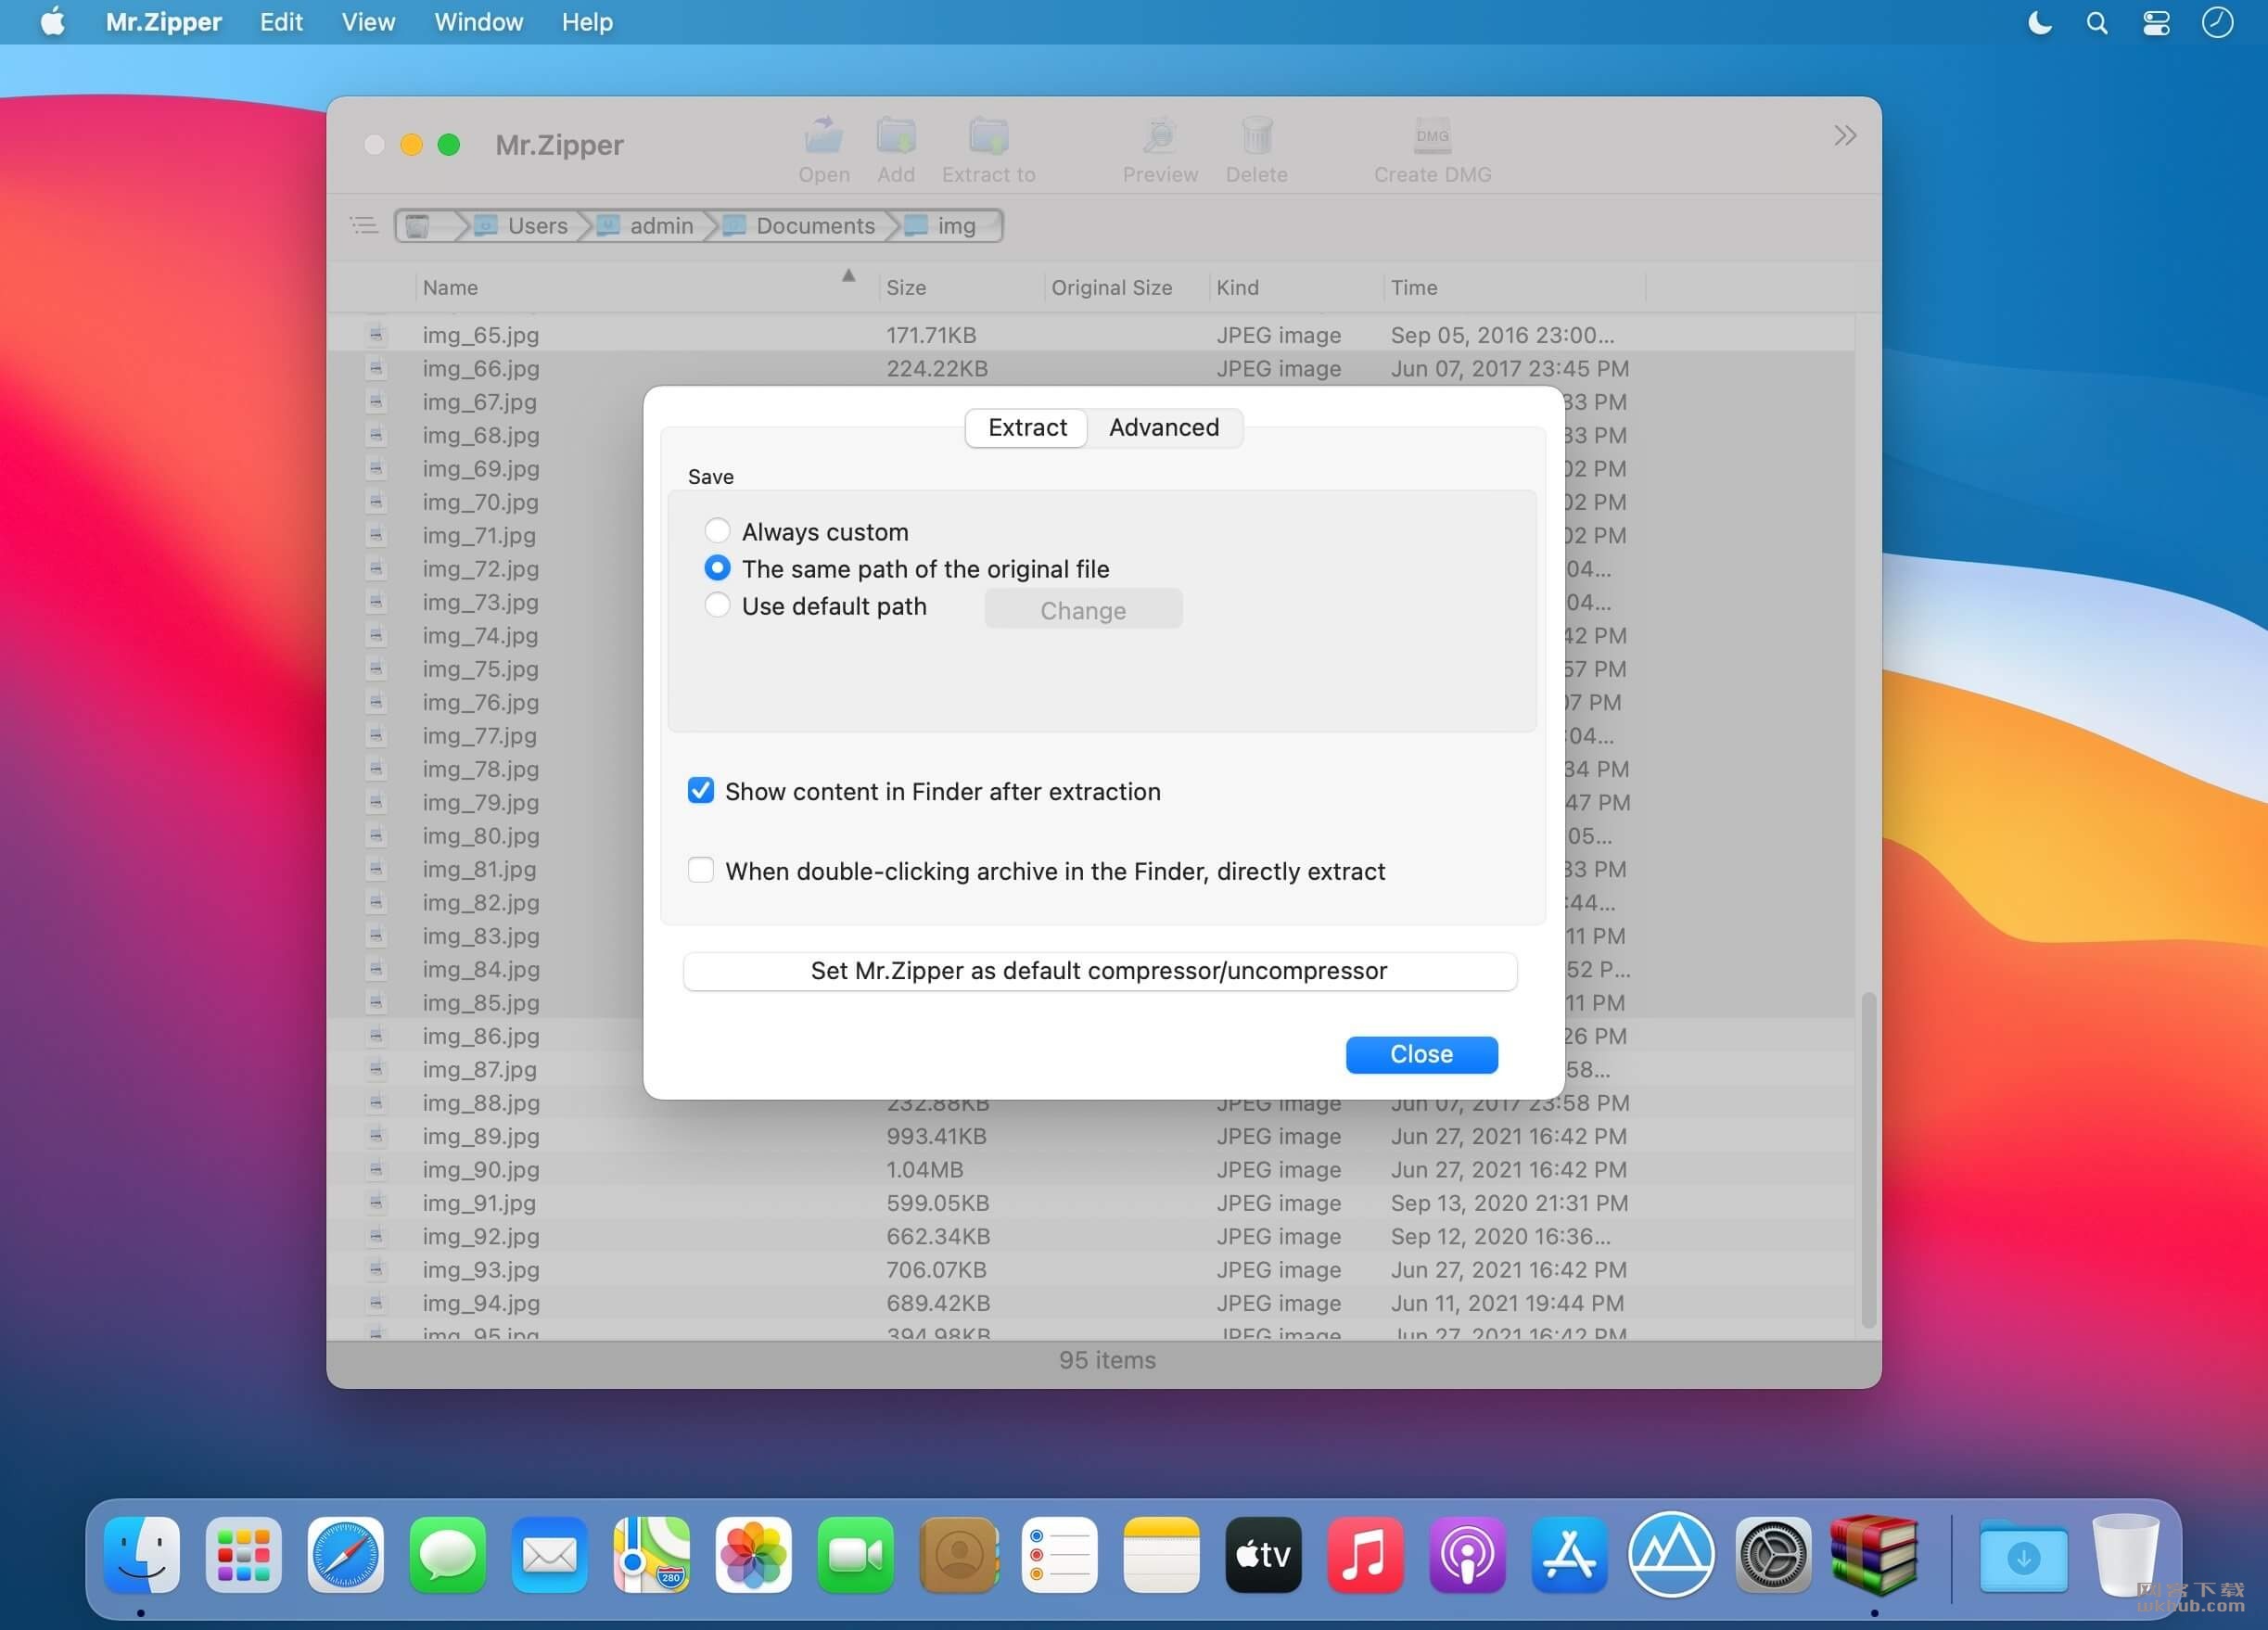Open the View menu

pos(368,22)
